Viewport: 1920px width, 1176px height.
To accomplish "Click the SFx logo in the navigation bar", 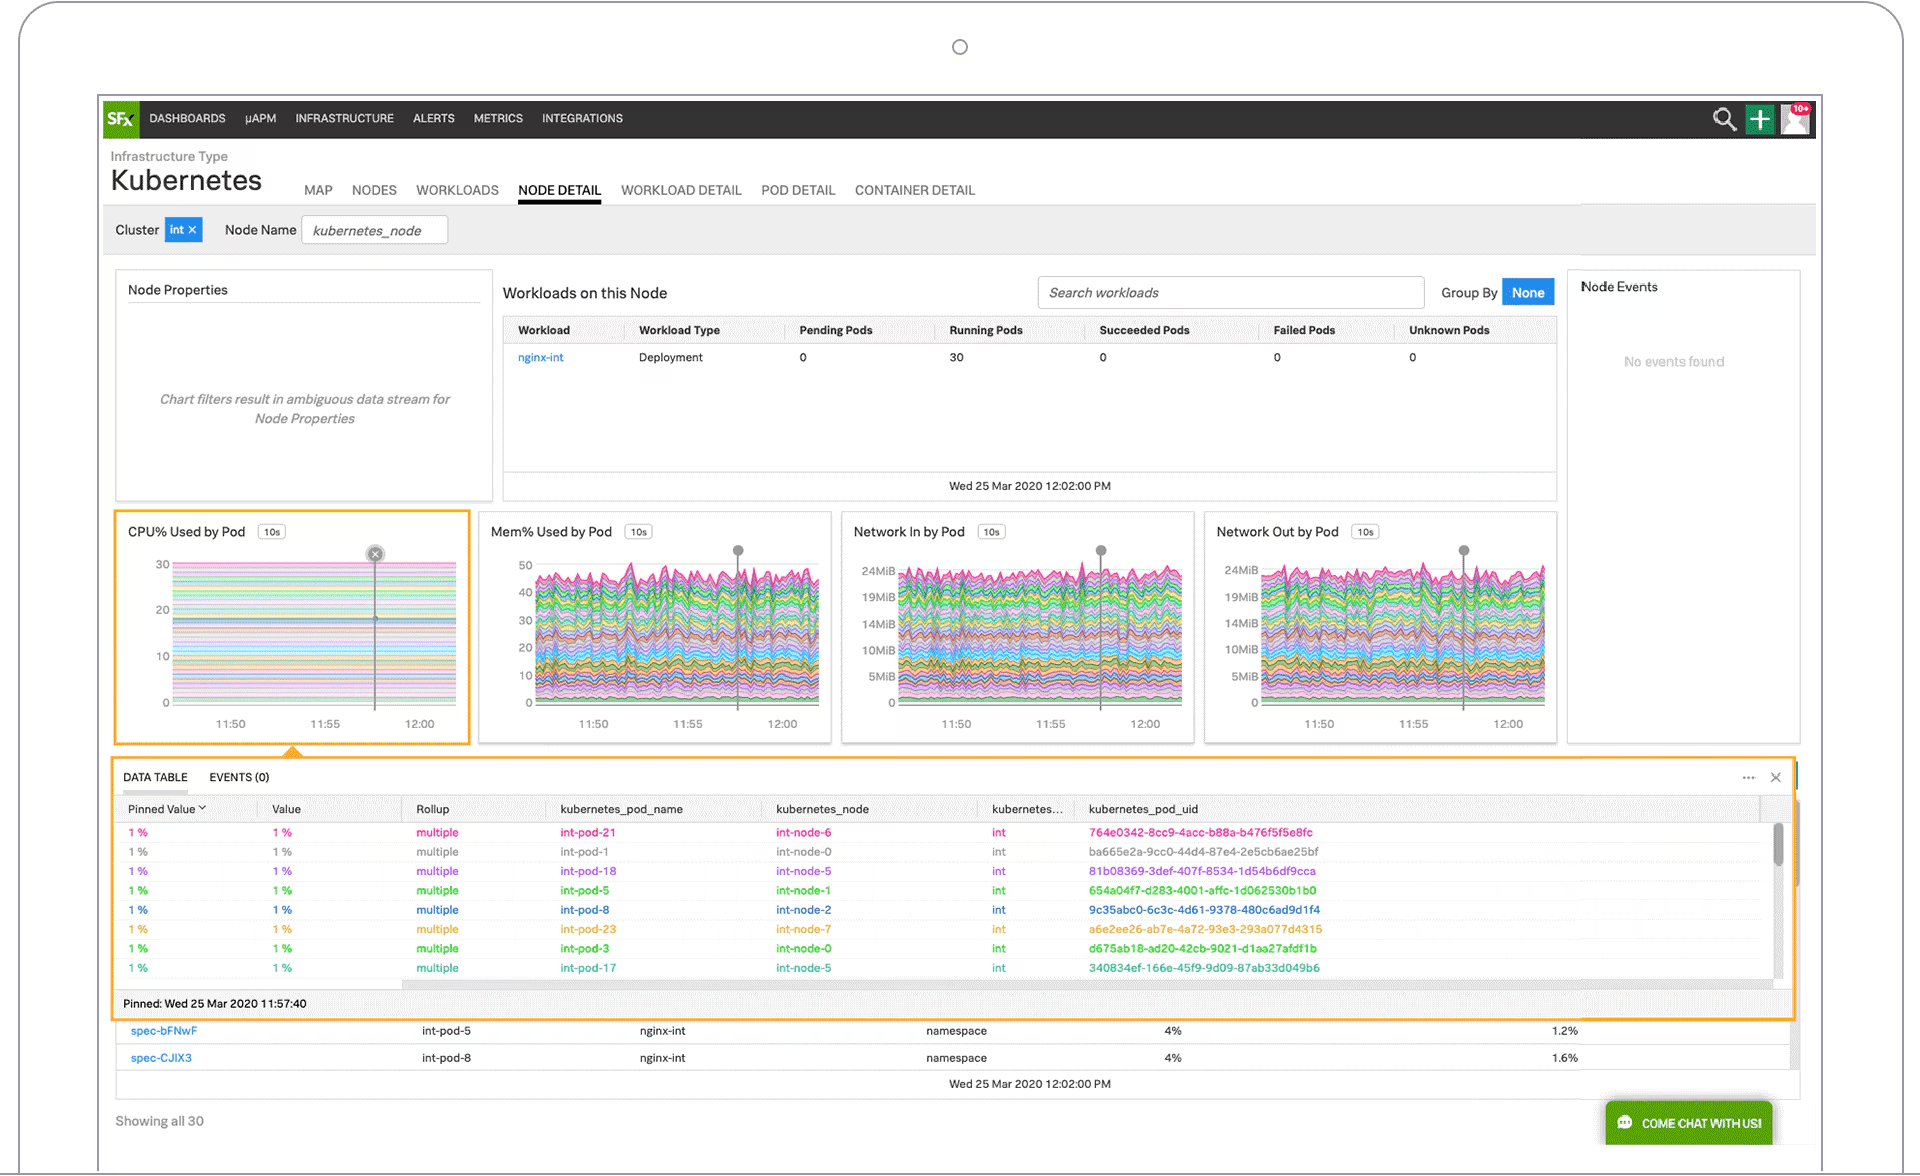I will click(x=120, y=119).
